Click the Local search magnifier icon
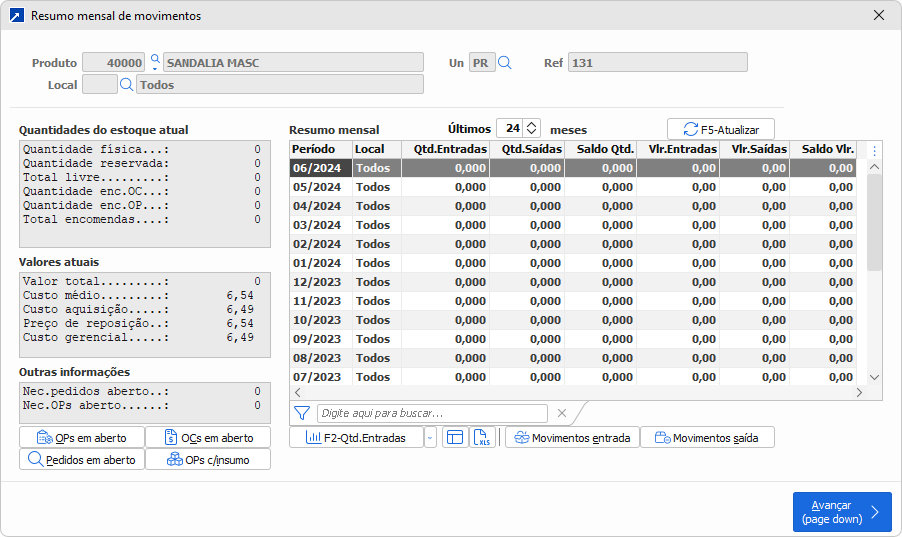The image size is (902, 537). click(127, 85)
